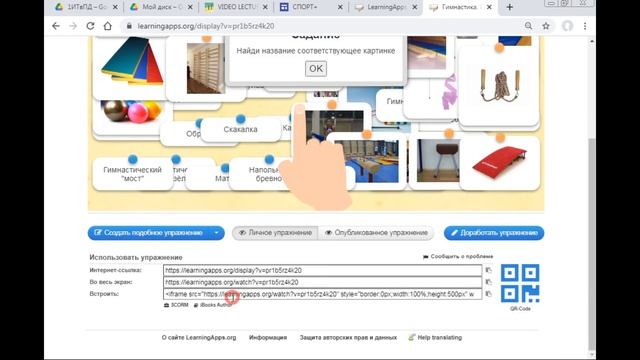This screenshot has height=360, width=640.
Task: Open a new browser tab
Action: (509, 7)
